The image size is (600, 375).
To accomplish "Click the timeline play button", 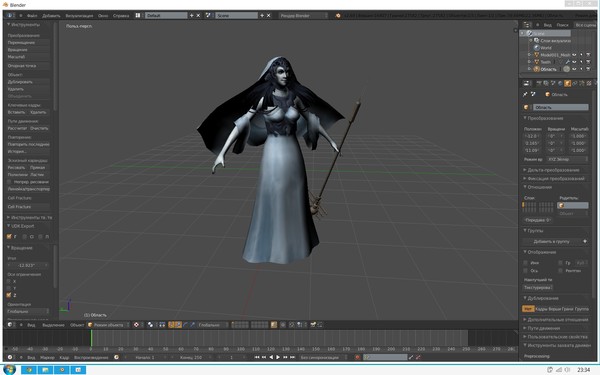I will (278, 357).
